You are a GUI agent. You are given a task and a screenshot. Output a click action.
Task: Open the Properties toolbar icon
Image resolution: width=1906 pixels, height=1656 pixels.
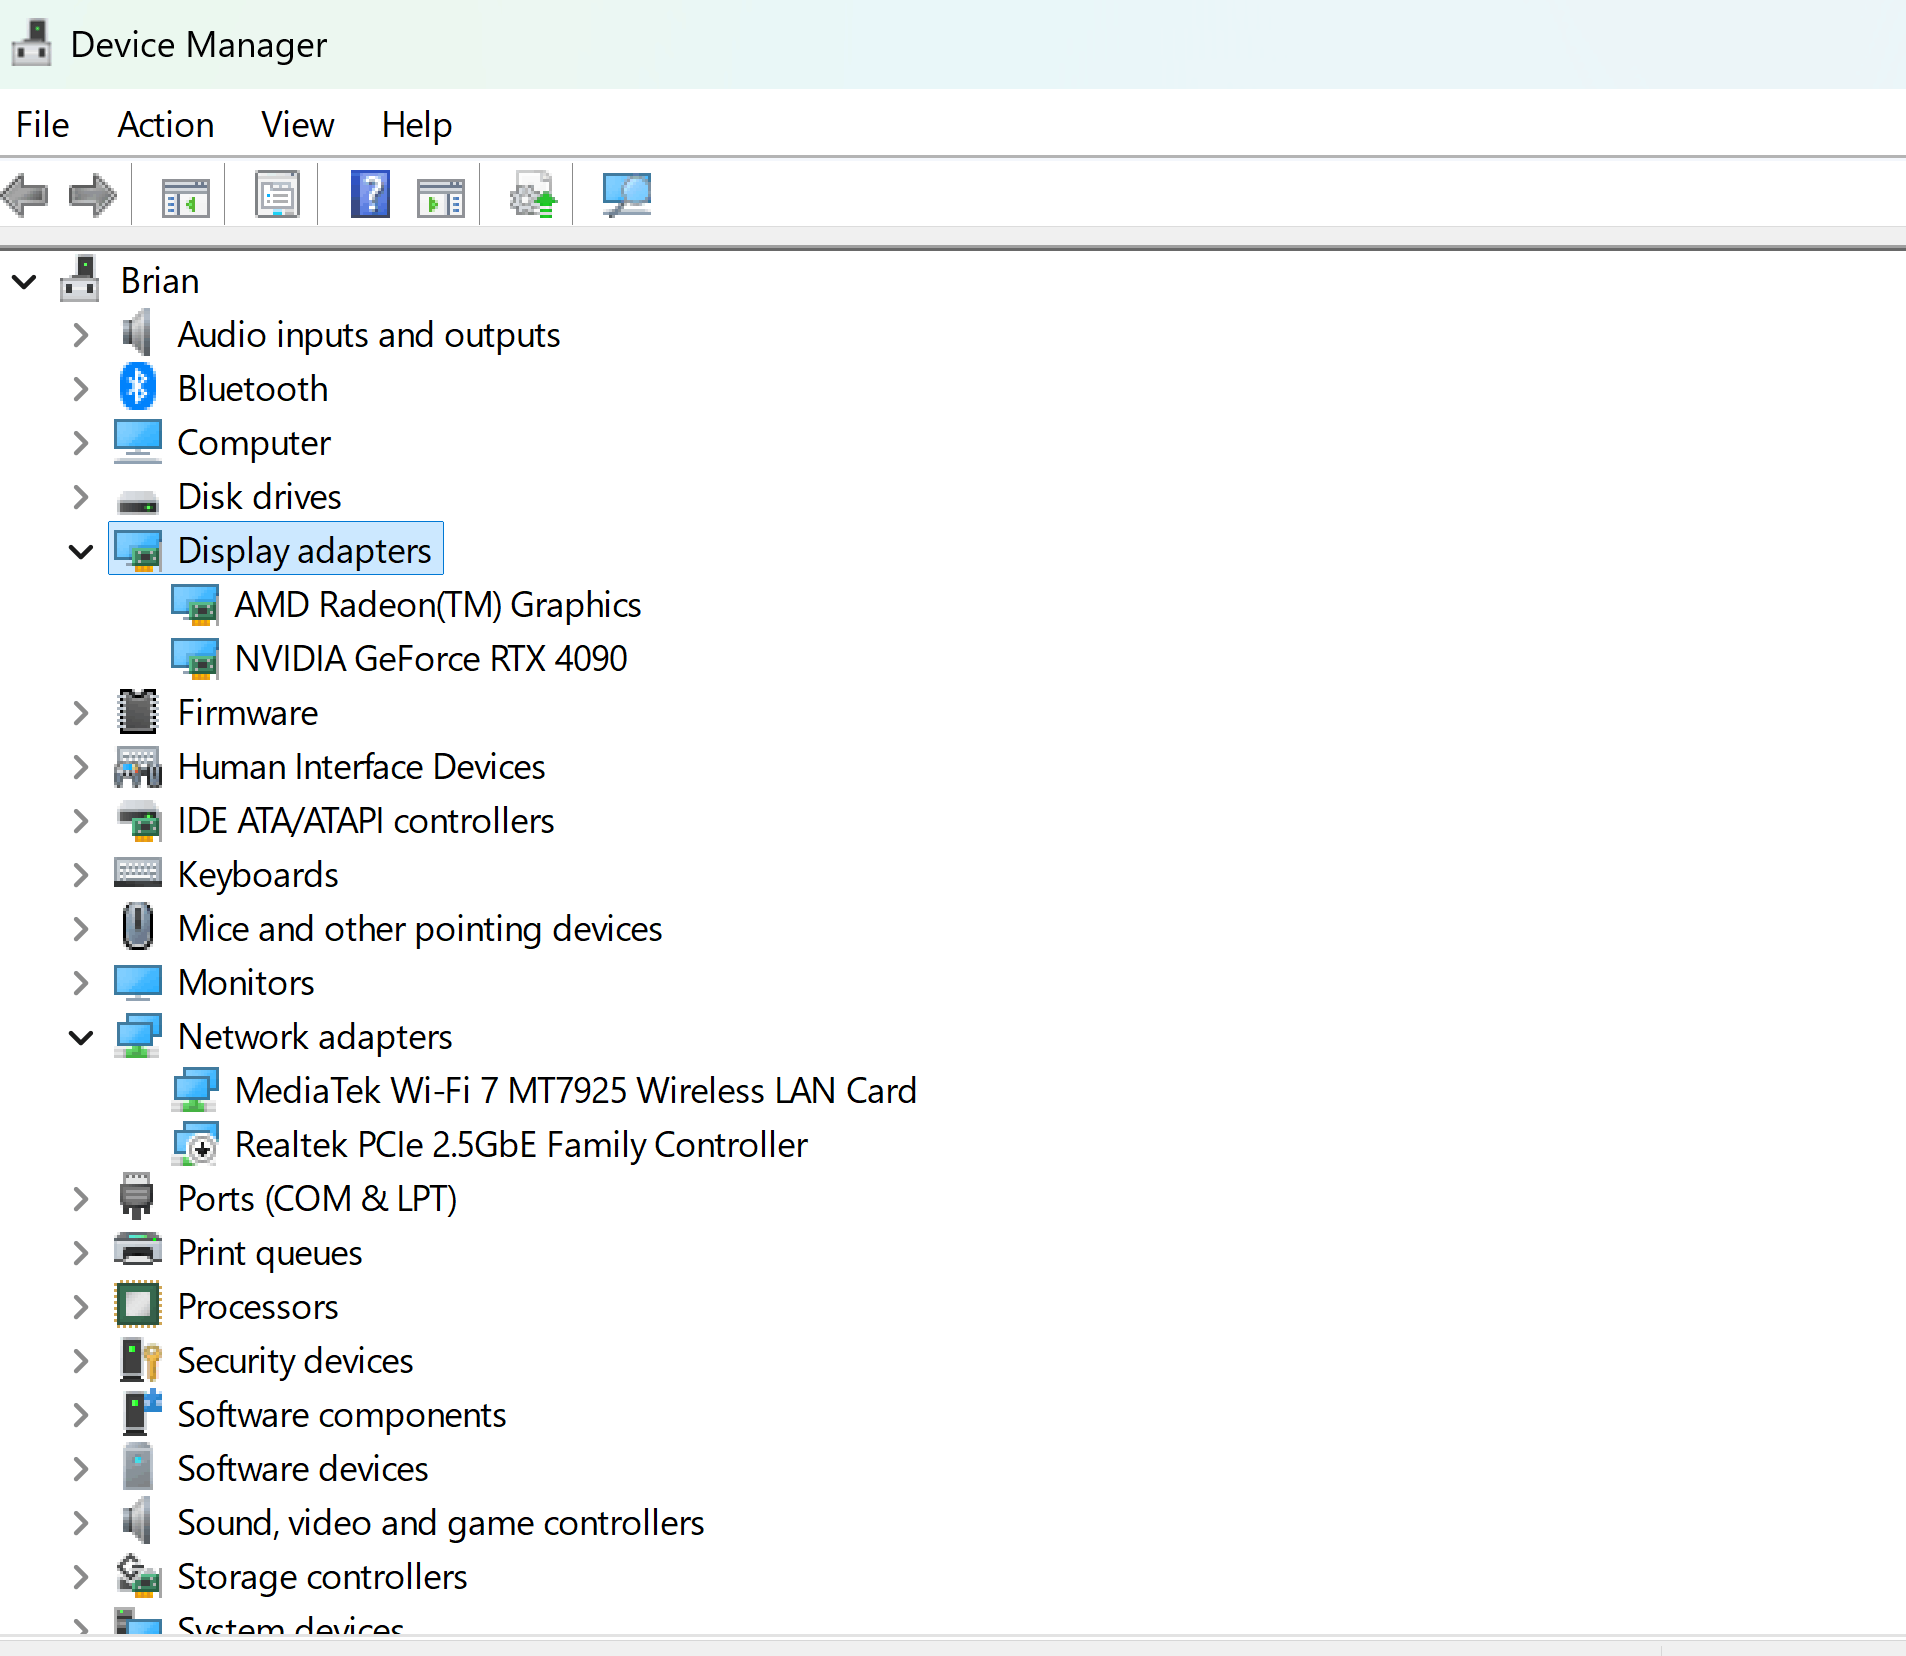pos(278,195)
